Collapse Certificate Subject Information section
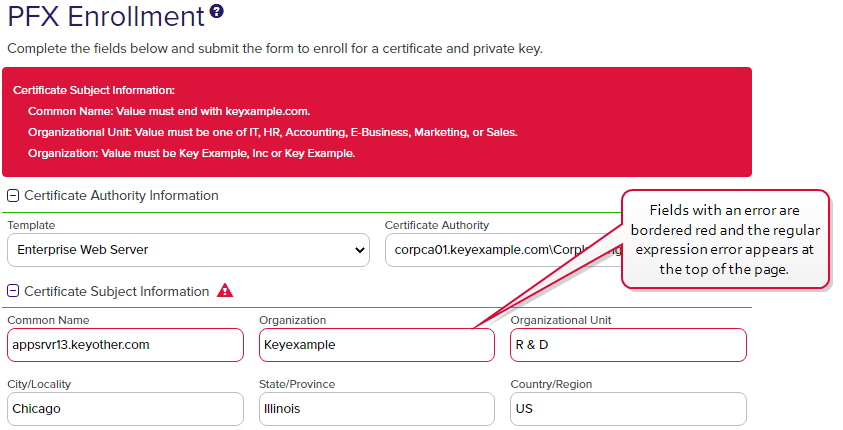Viewport: 843px width, 430px height. tap(13, 291)
